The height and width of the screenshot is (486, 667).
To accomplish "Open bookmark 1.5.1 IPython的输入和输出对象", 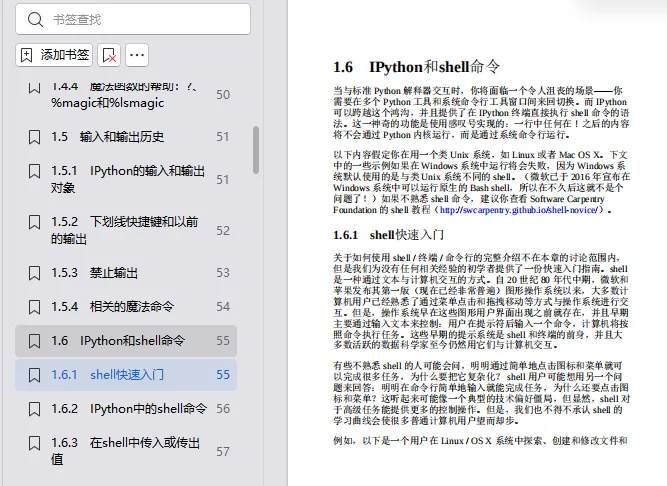I will tap(126, 179).
